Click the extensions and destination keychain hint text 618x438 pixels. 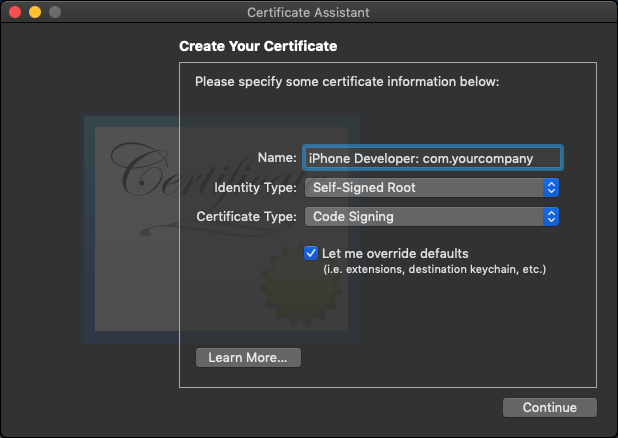434,269
